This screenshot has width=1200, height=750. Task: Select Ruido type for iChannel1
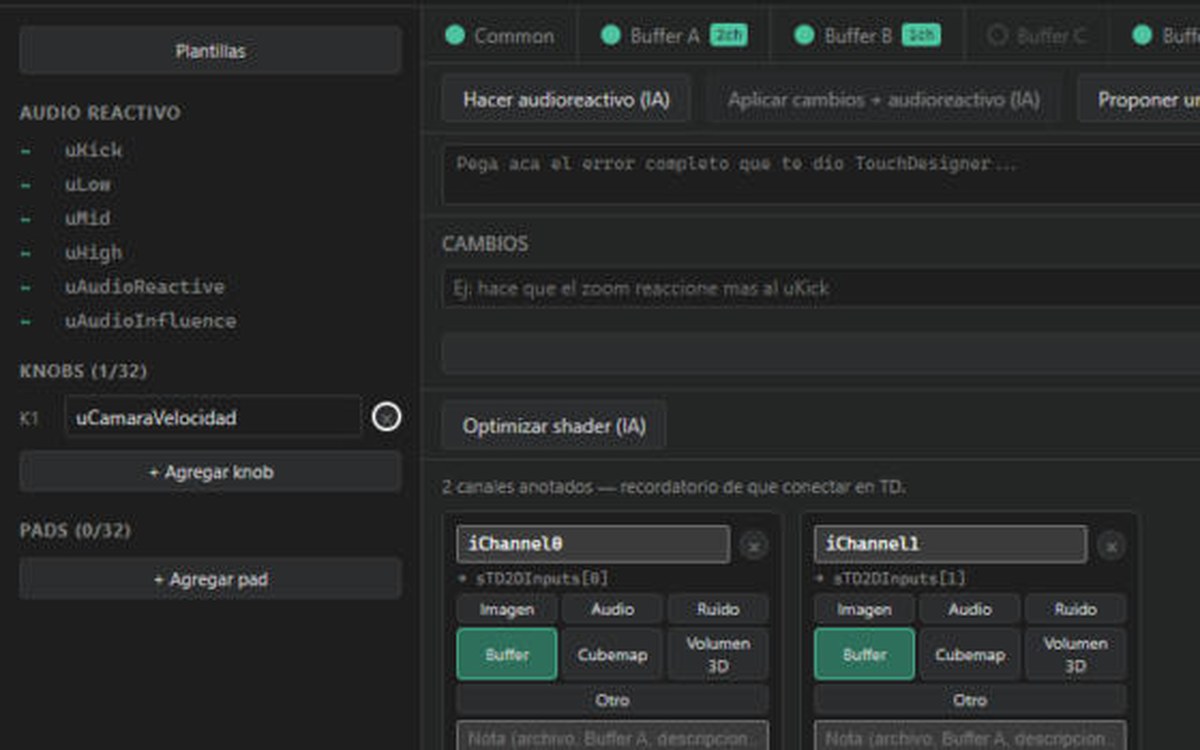1075,609
